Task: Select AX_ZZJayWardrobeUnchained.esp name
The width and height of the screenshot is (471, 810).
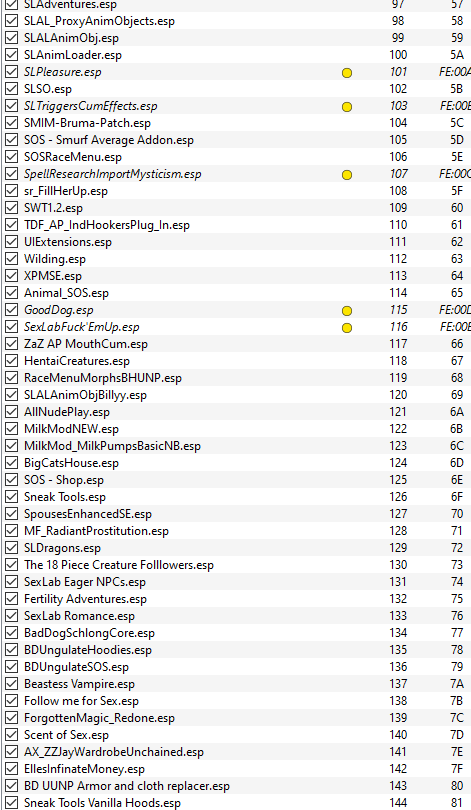Action: pyautogui.click(x=114, y=752)
